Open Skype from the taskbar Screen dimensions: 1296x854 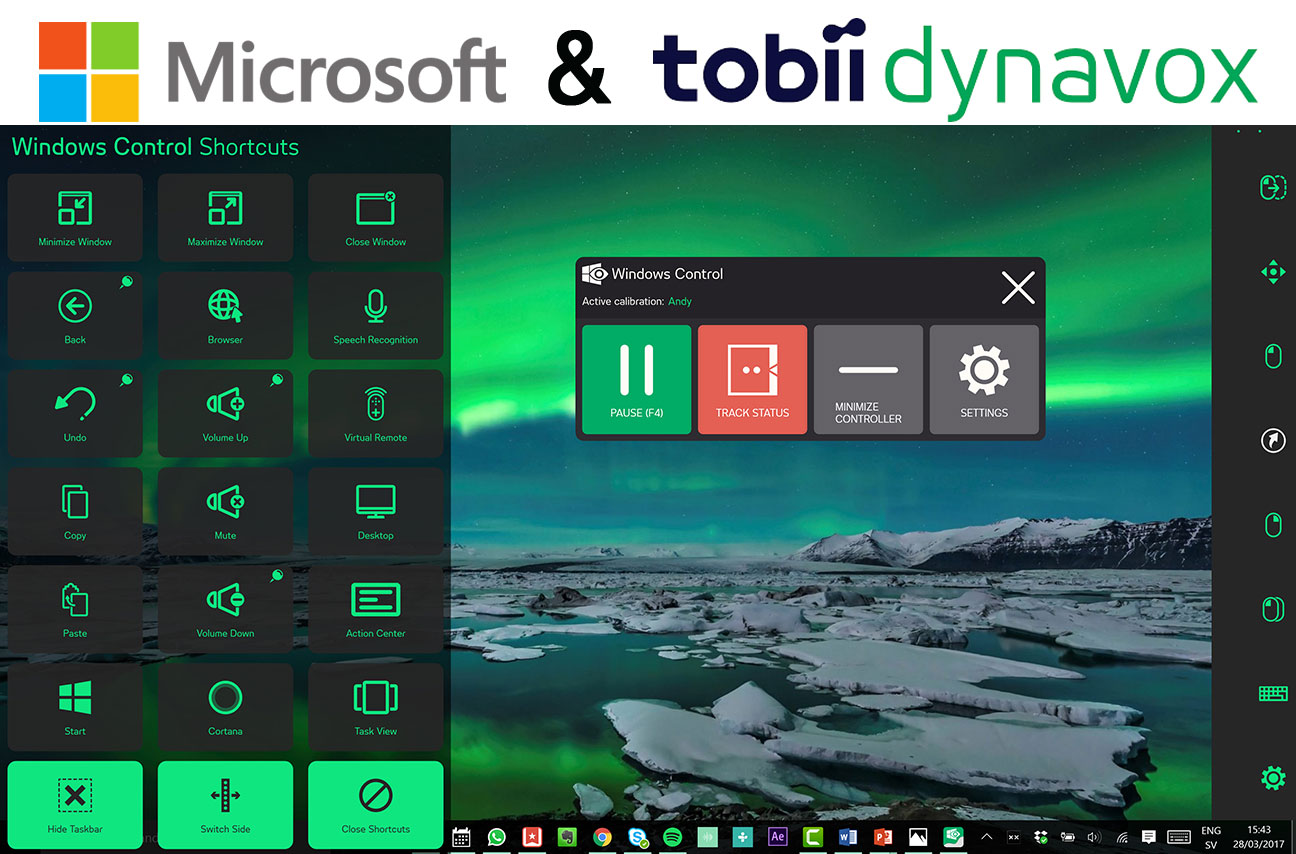coord(637,838)
